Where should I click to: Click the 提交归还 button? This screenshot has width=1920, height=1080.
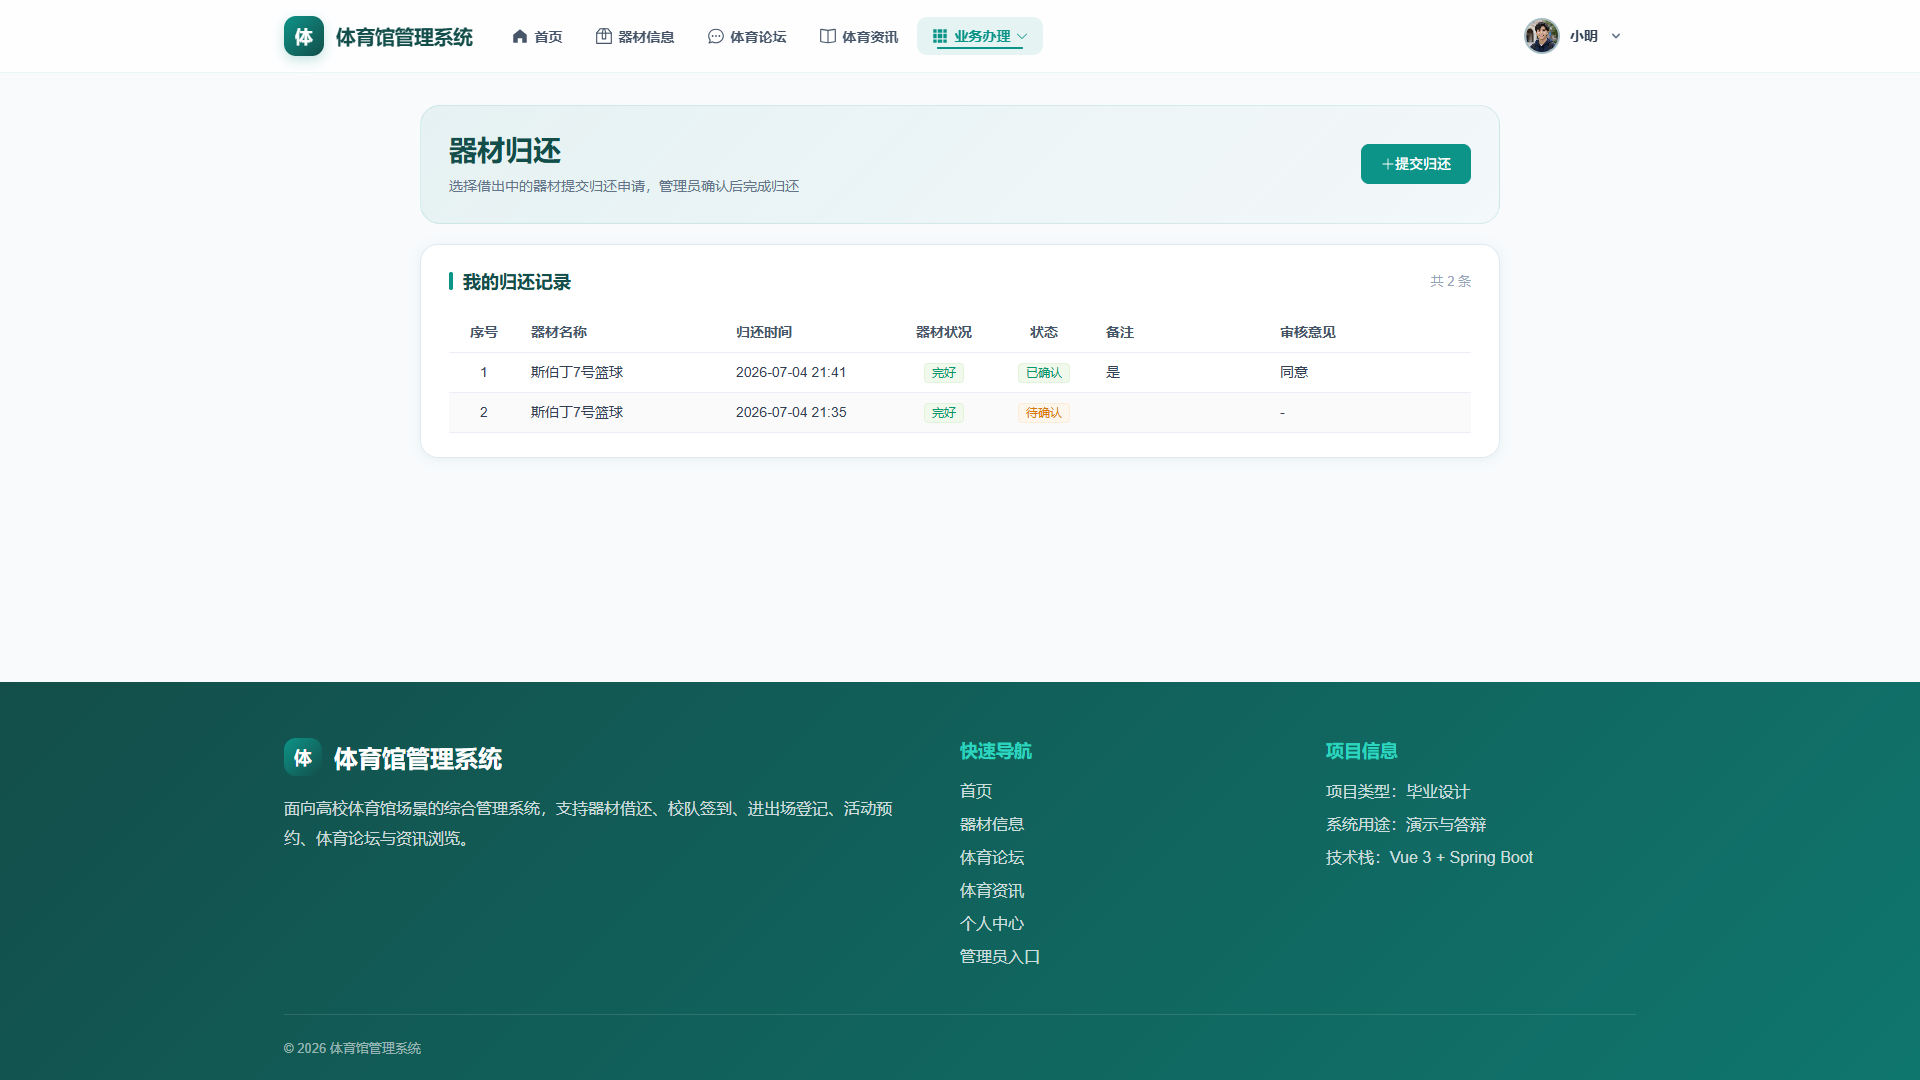[1416, 164]
